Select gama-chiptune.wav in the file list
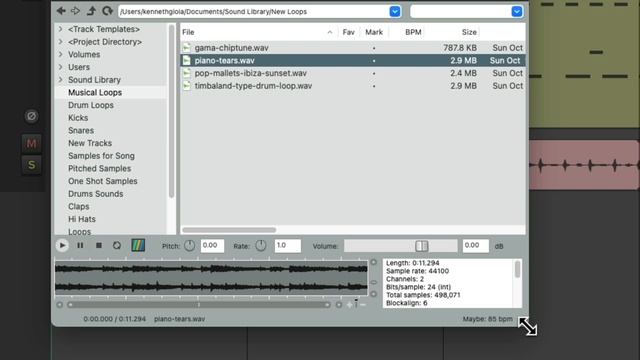This screenshot has height=360, width=640. 353,48
